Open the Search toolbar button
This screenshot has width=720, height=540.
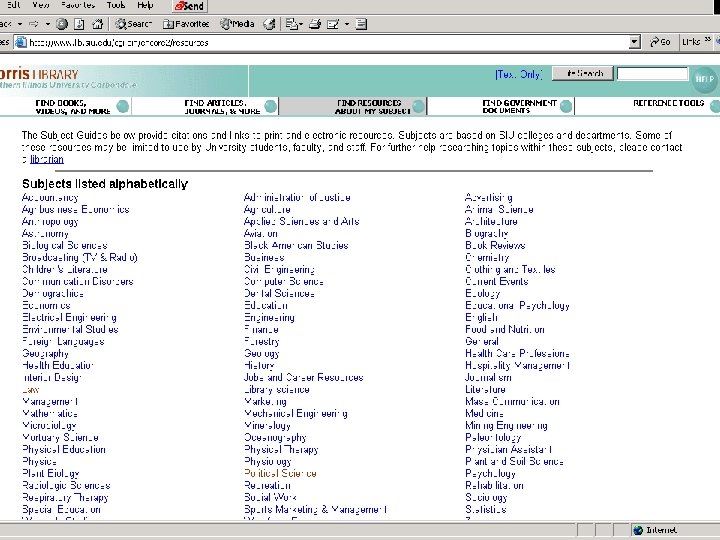click(x=133, y=24)
